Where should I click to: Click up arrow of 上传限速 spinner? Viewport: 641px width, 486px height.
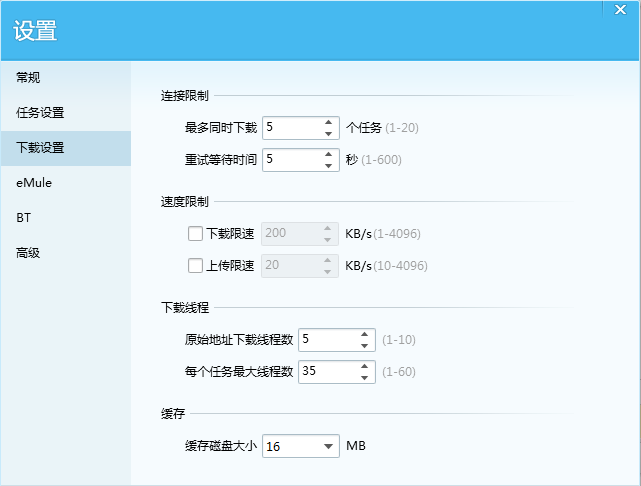point(327,260)
